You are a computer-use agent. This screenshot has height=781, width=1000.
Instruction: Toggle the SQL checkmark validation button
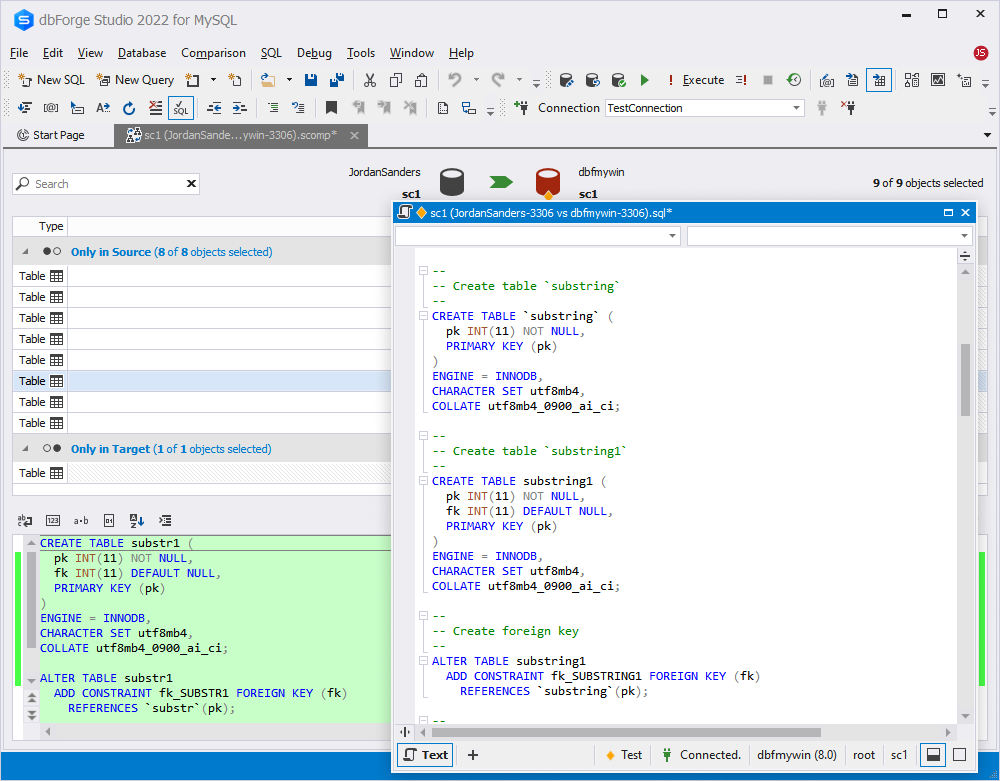tap(181, 108)
